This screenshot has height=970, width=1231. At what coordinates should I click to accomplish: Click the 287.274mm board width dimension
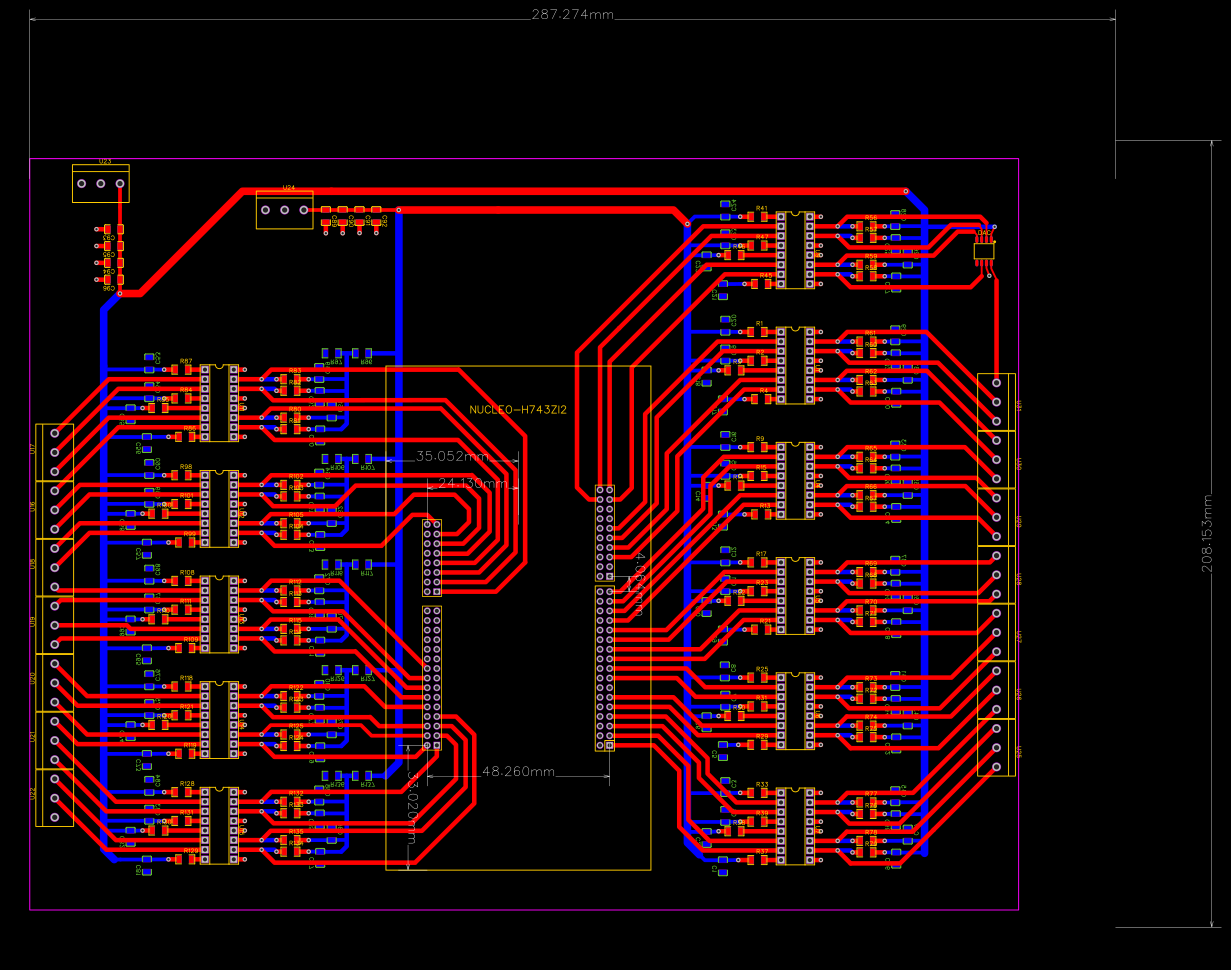[570, 16]
